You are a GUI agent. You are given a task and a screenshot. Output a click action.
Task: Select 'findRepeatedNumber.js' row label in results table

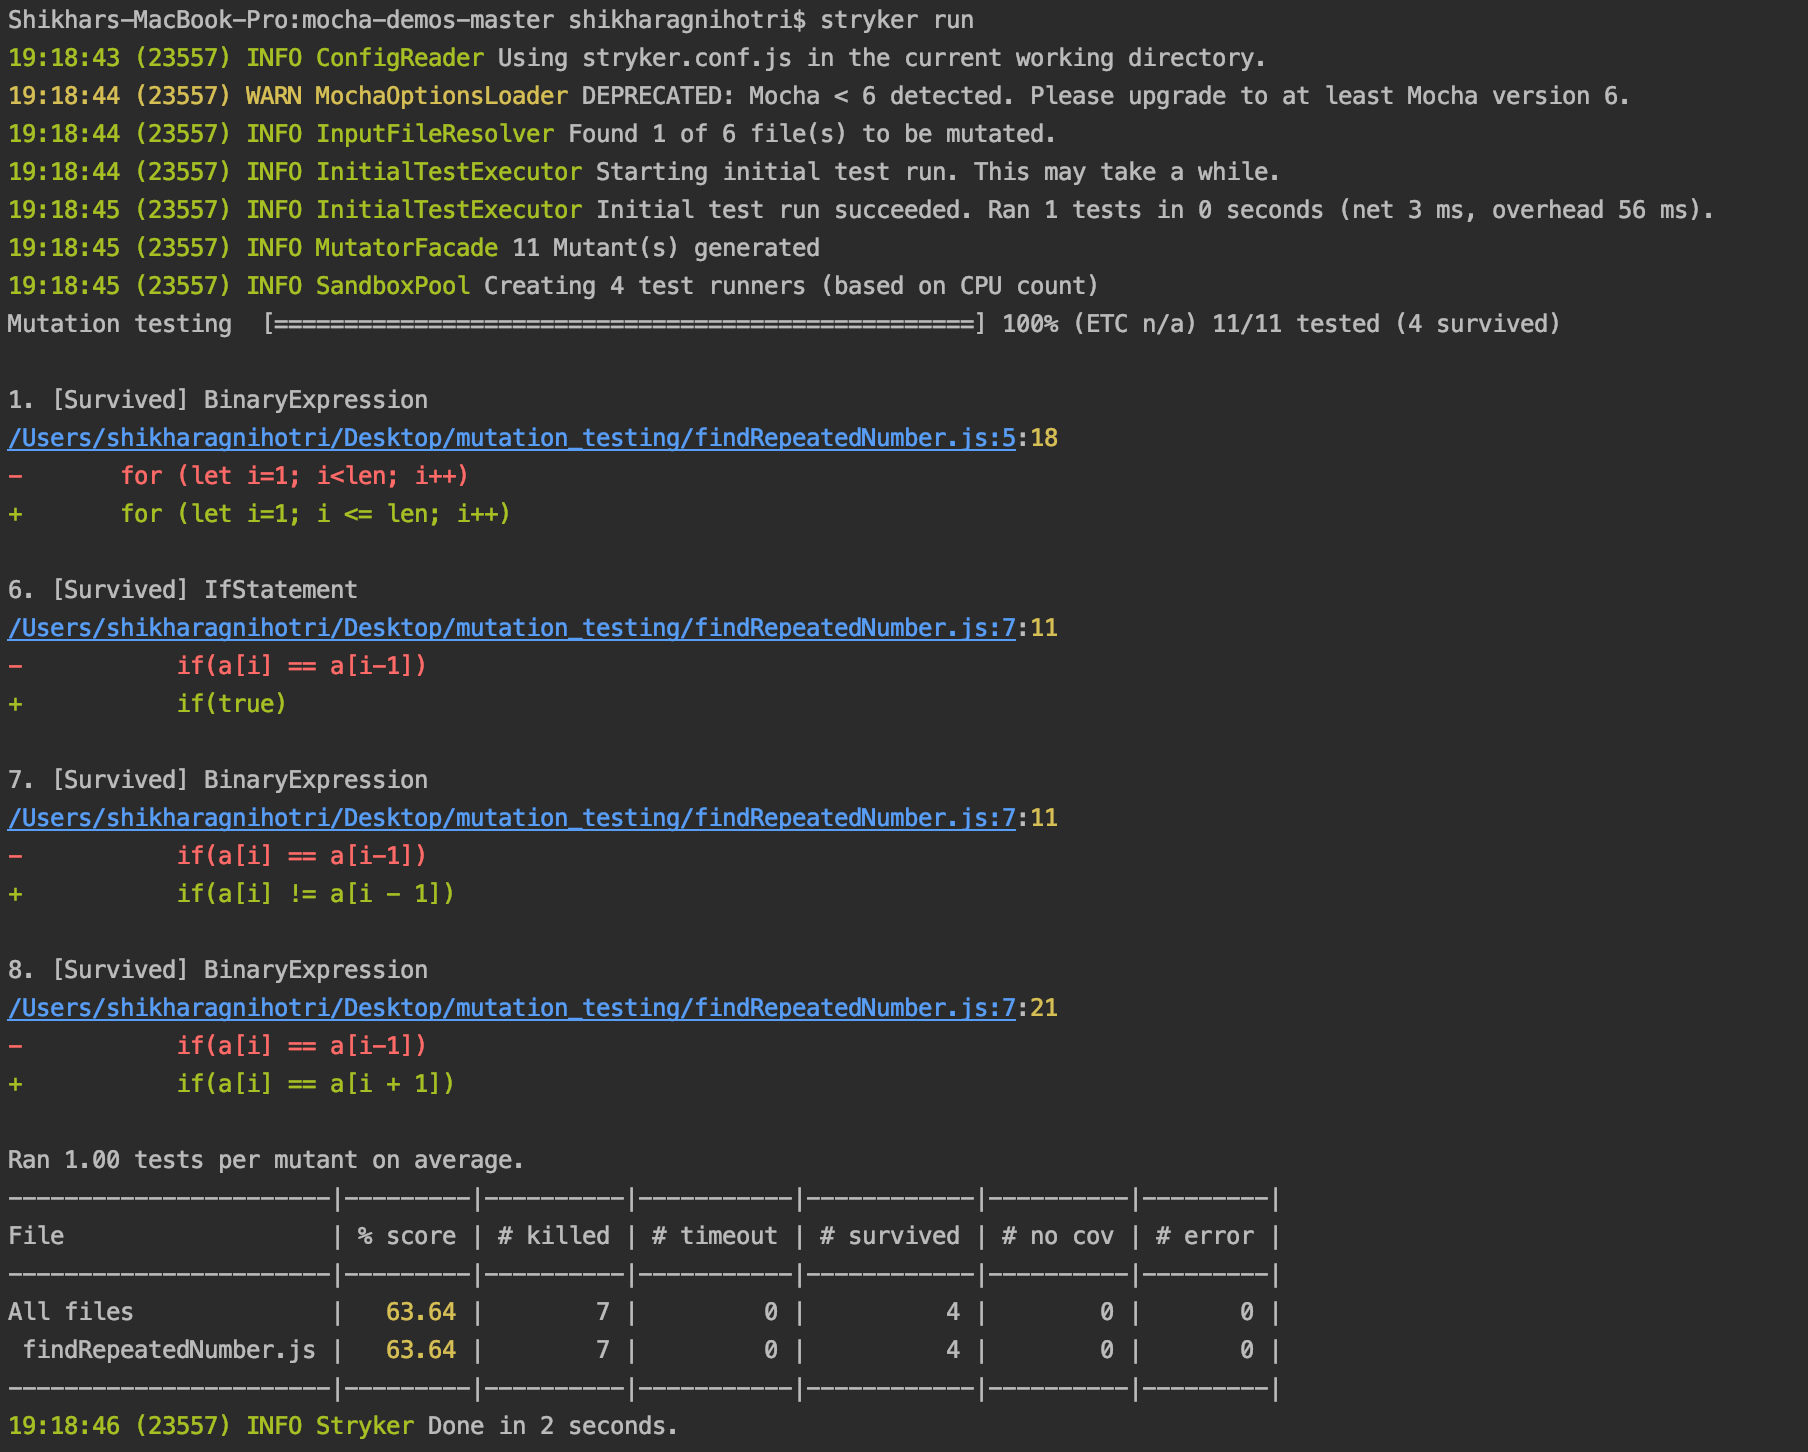click(x=169, y=1350)
